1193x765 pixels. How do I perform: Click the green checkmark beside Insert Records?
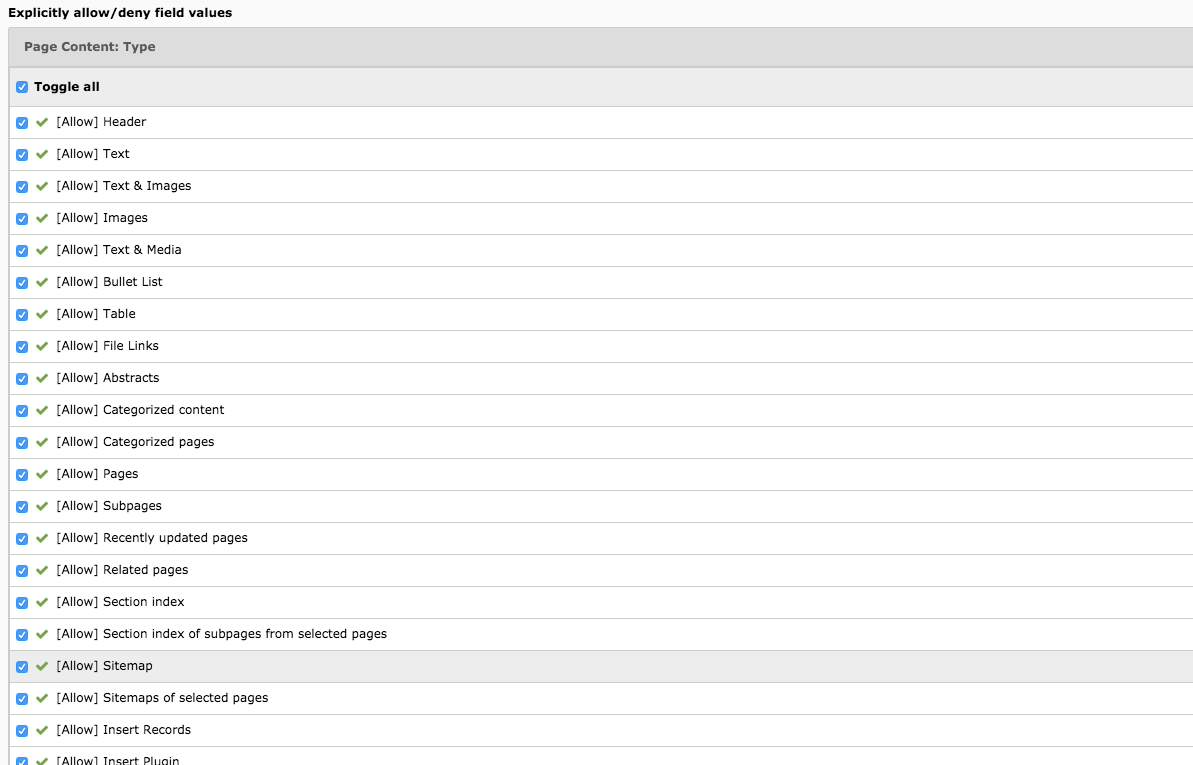tap(43, 729)
